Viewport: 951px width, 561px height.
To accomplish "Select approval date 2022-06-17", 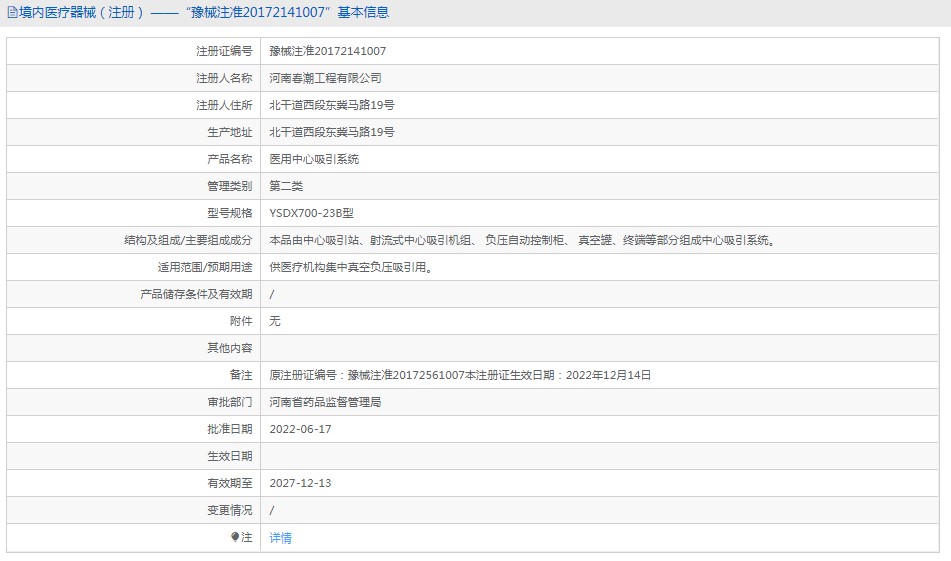I will [300, 429].
